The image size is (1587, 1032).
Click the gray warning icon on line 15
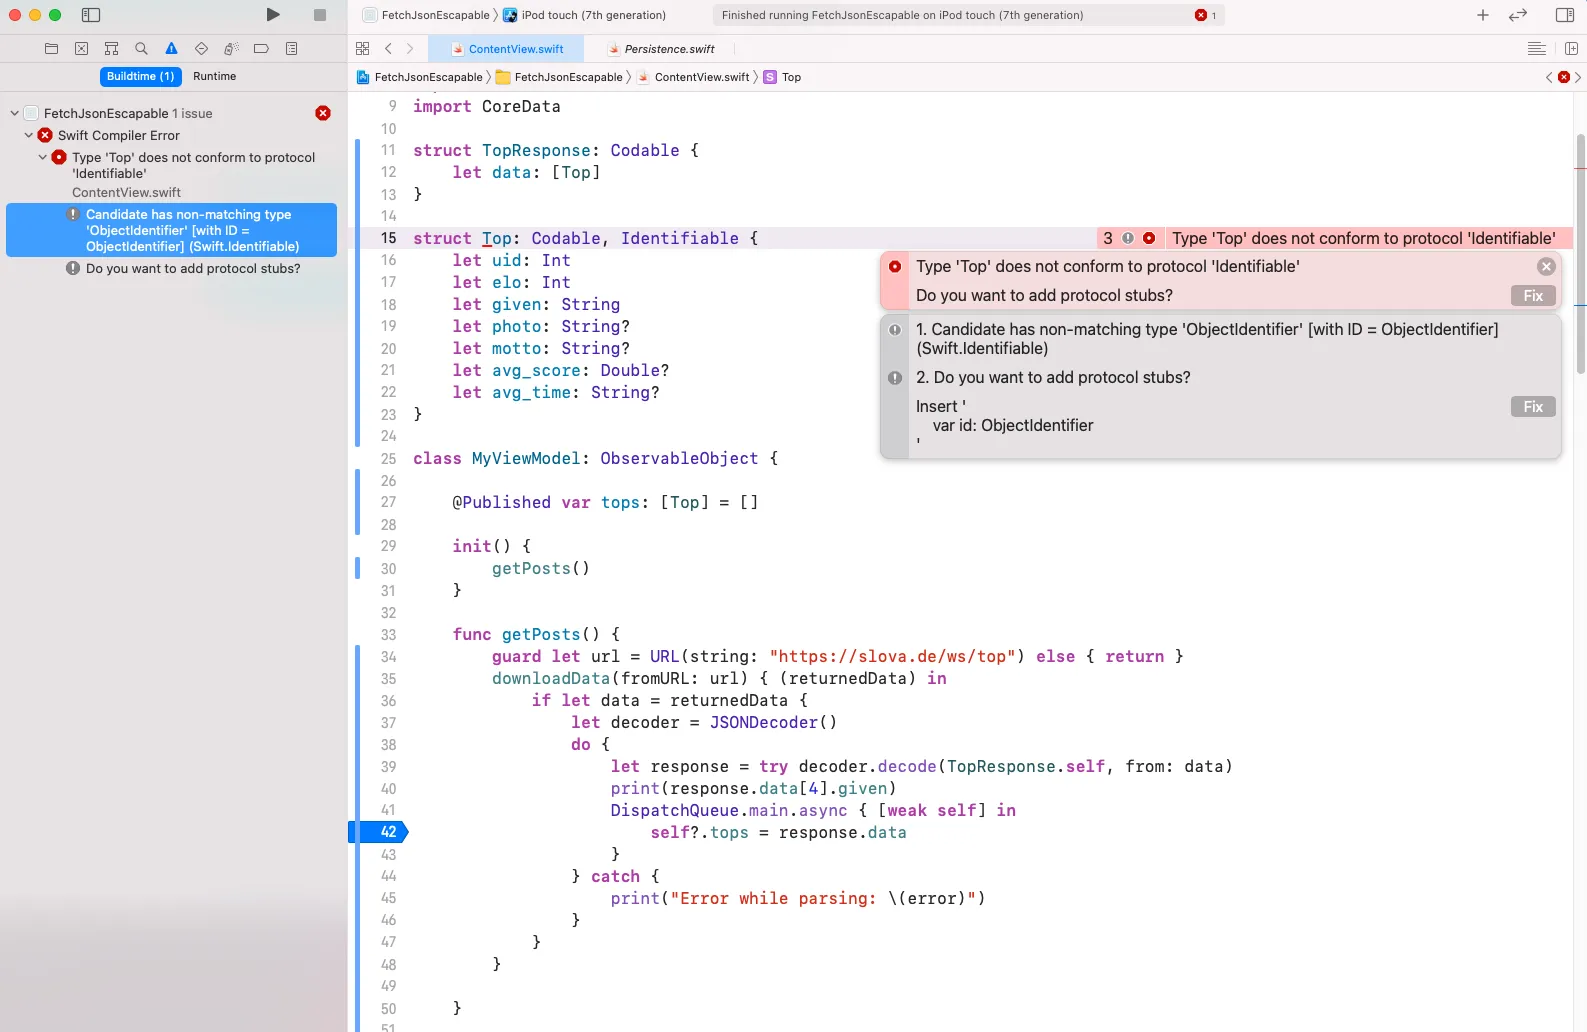click(1128, 238)
